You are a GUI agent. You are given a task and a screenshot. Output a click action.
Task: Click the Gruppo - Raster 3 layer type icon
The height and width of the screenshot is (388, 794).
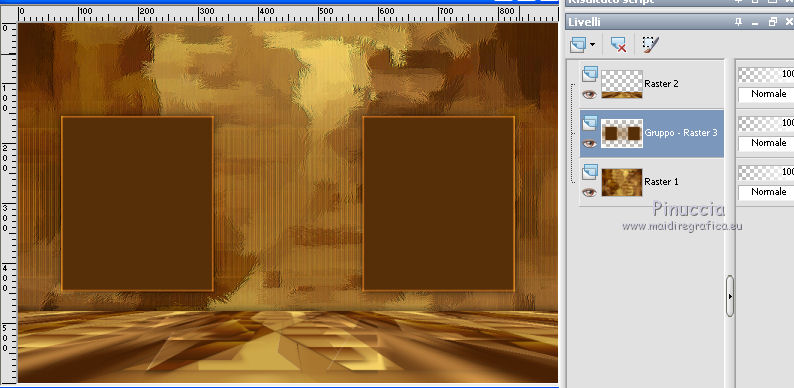[x=589, y=123]
